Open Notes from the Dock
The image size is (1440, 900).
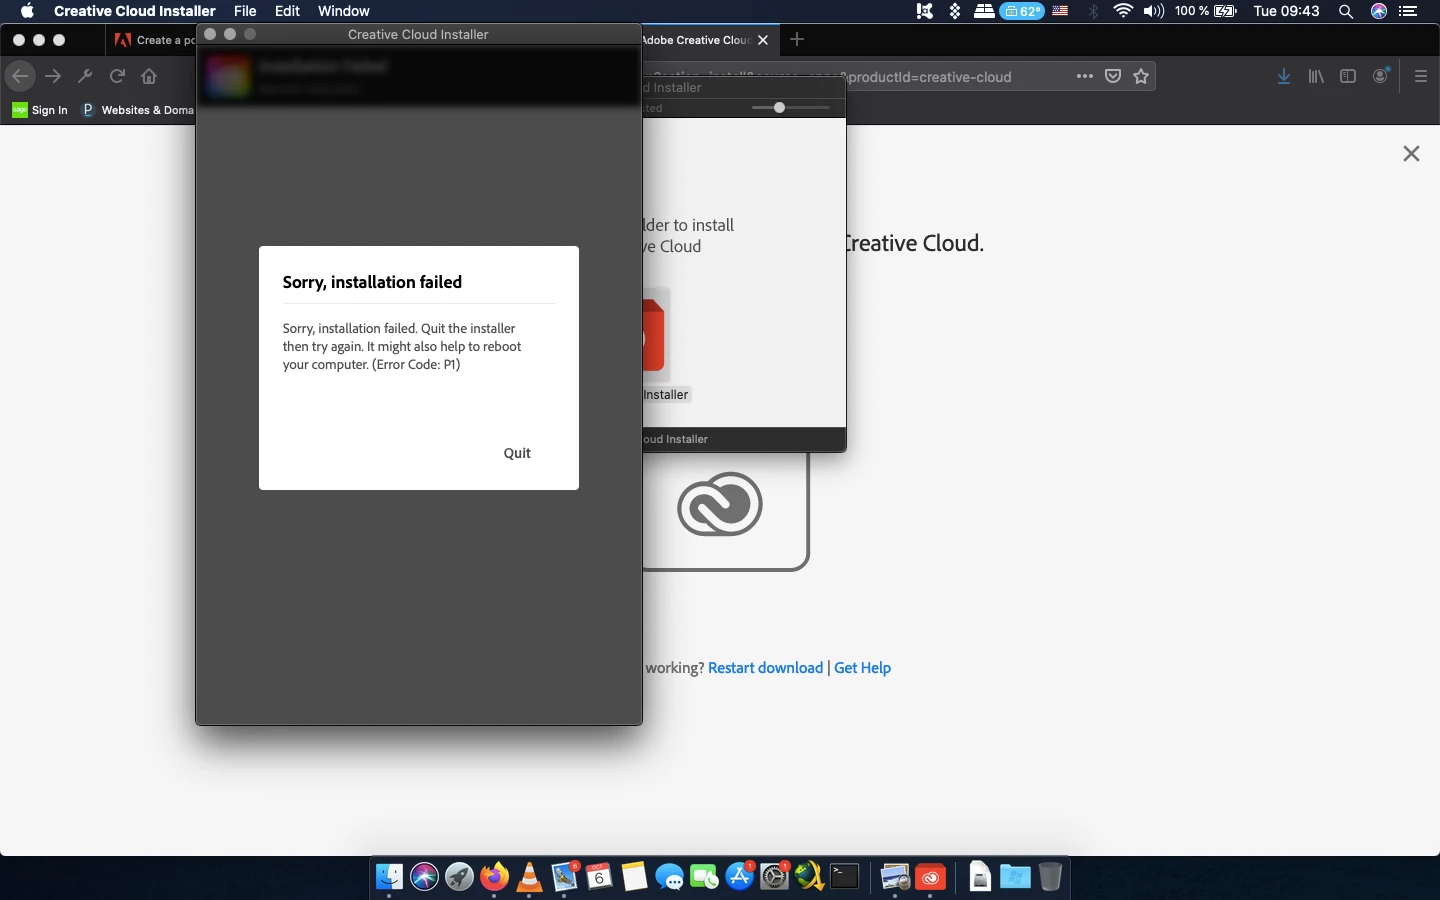tap(634, 877)
